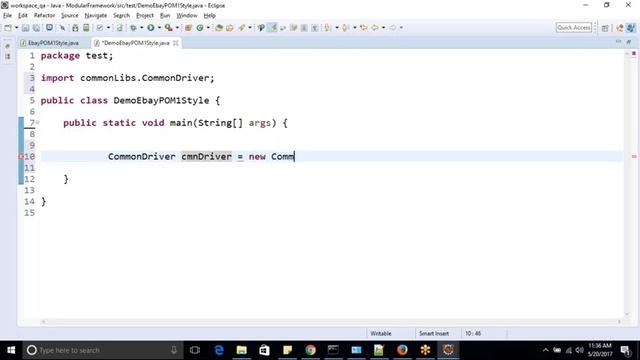This screenshot has height=360, width=640.
Task: Click the vertical scrollbar of the editor
Action: (x=627, y=184)
